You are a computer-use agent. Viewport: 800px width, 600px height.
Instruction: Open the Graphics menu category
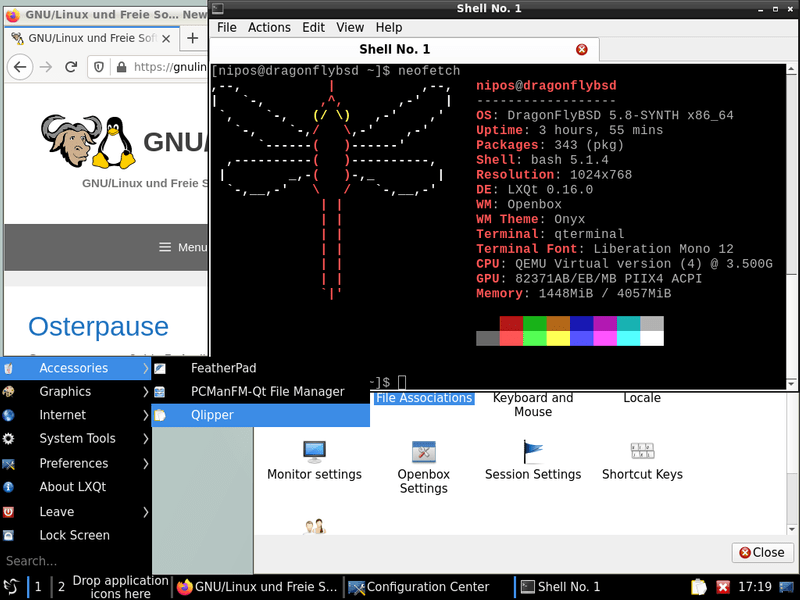point(76,391)
